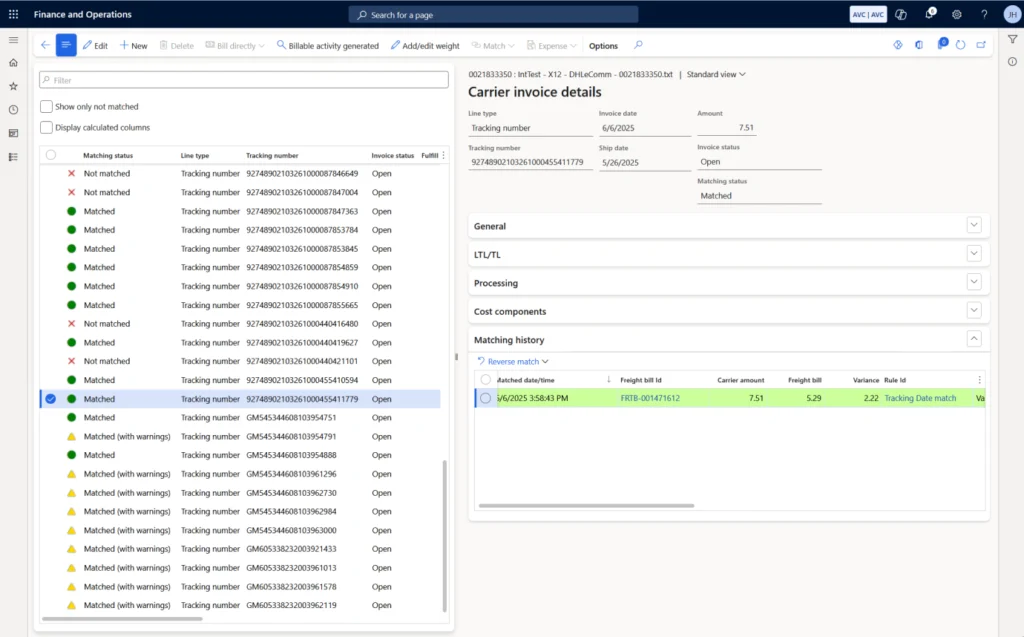The height and width of the screenshot is (637, 1024).
Task: Check Display calculated columns
Action: pos(45,127)
